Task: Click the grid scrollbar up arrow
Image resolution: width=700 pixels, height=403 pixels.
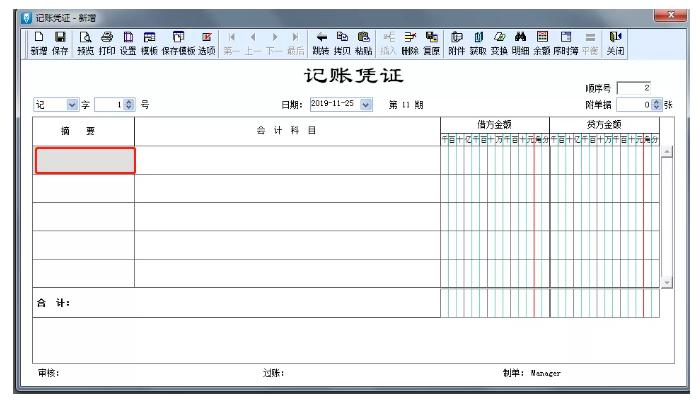Action: click(x=667, y=152)
